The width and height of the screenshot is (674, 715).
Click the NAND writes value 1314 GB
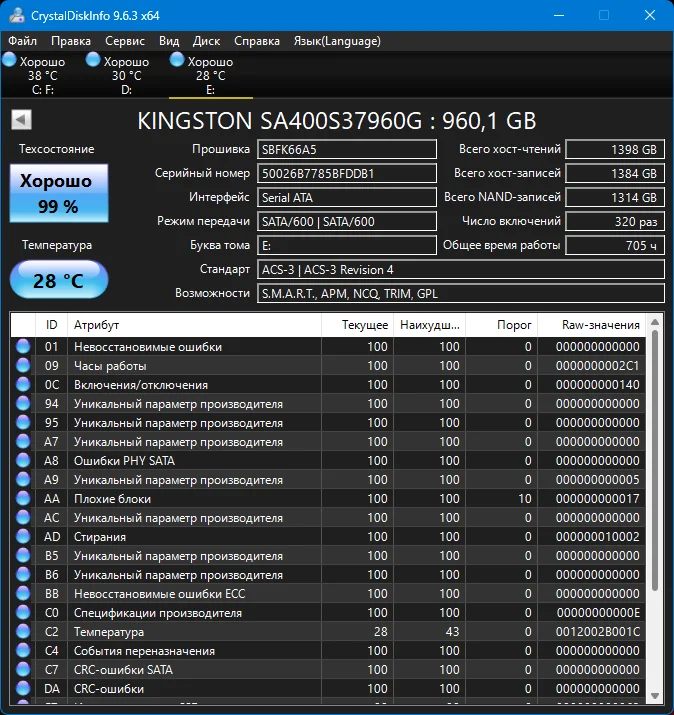[615, 197]
